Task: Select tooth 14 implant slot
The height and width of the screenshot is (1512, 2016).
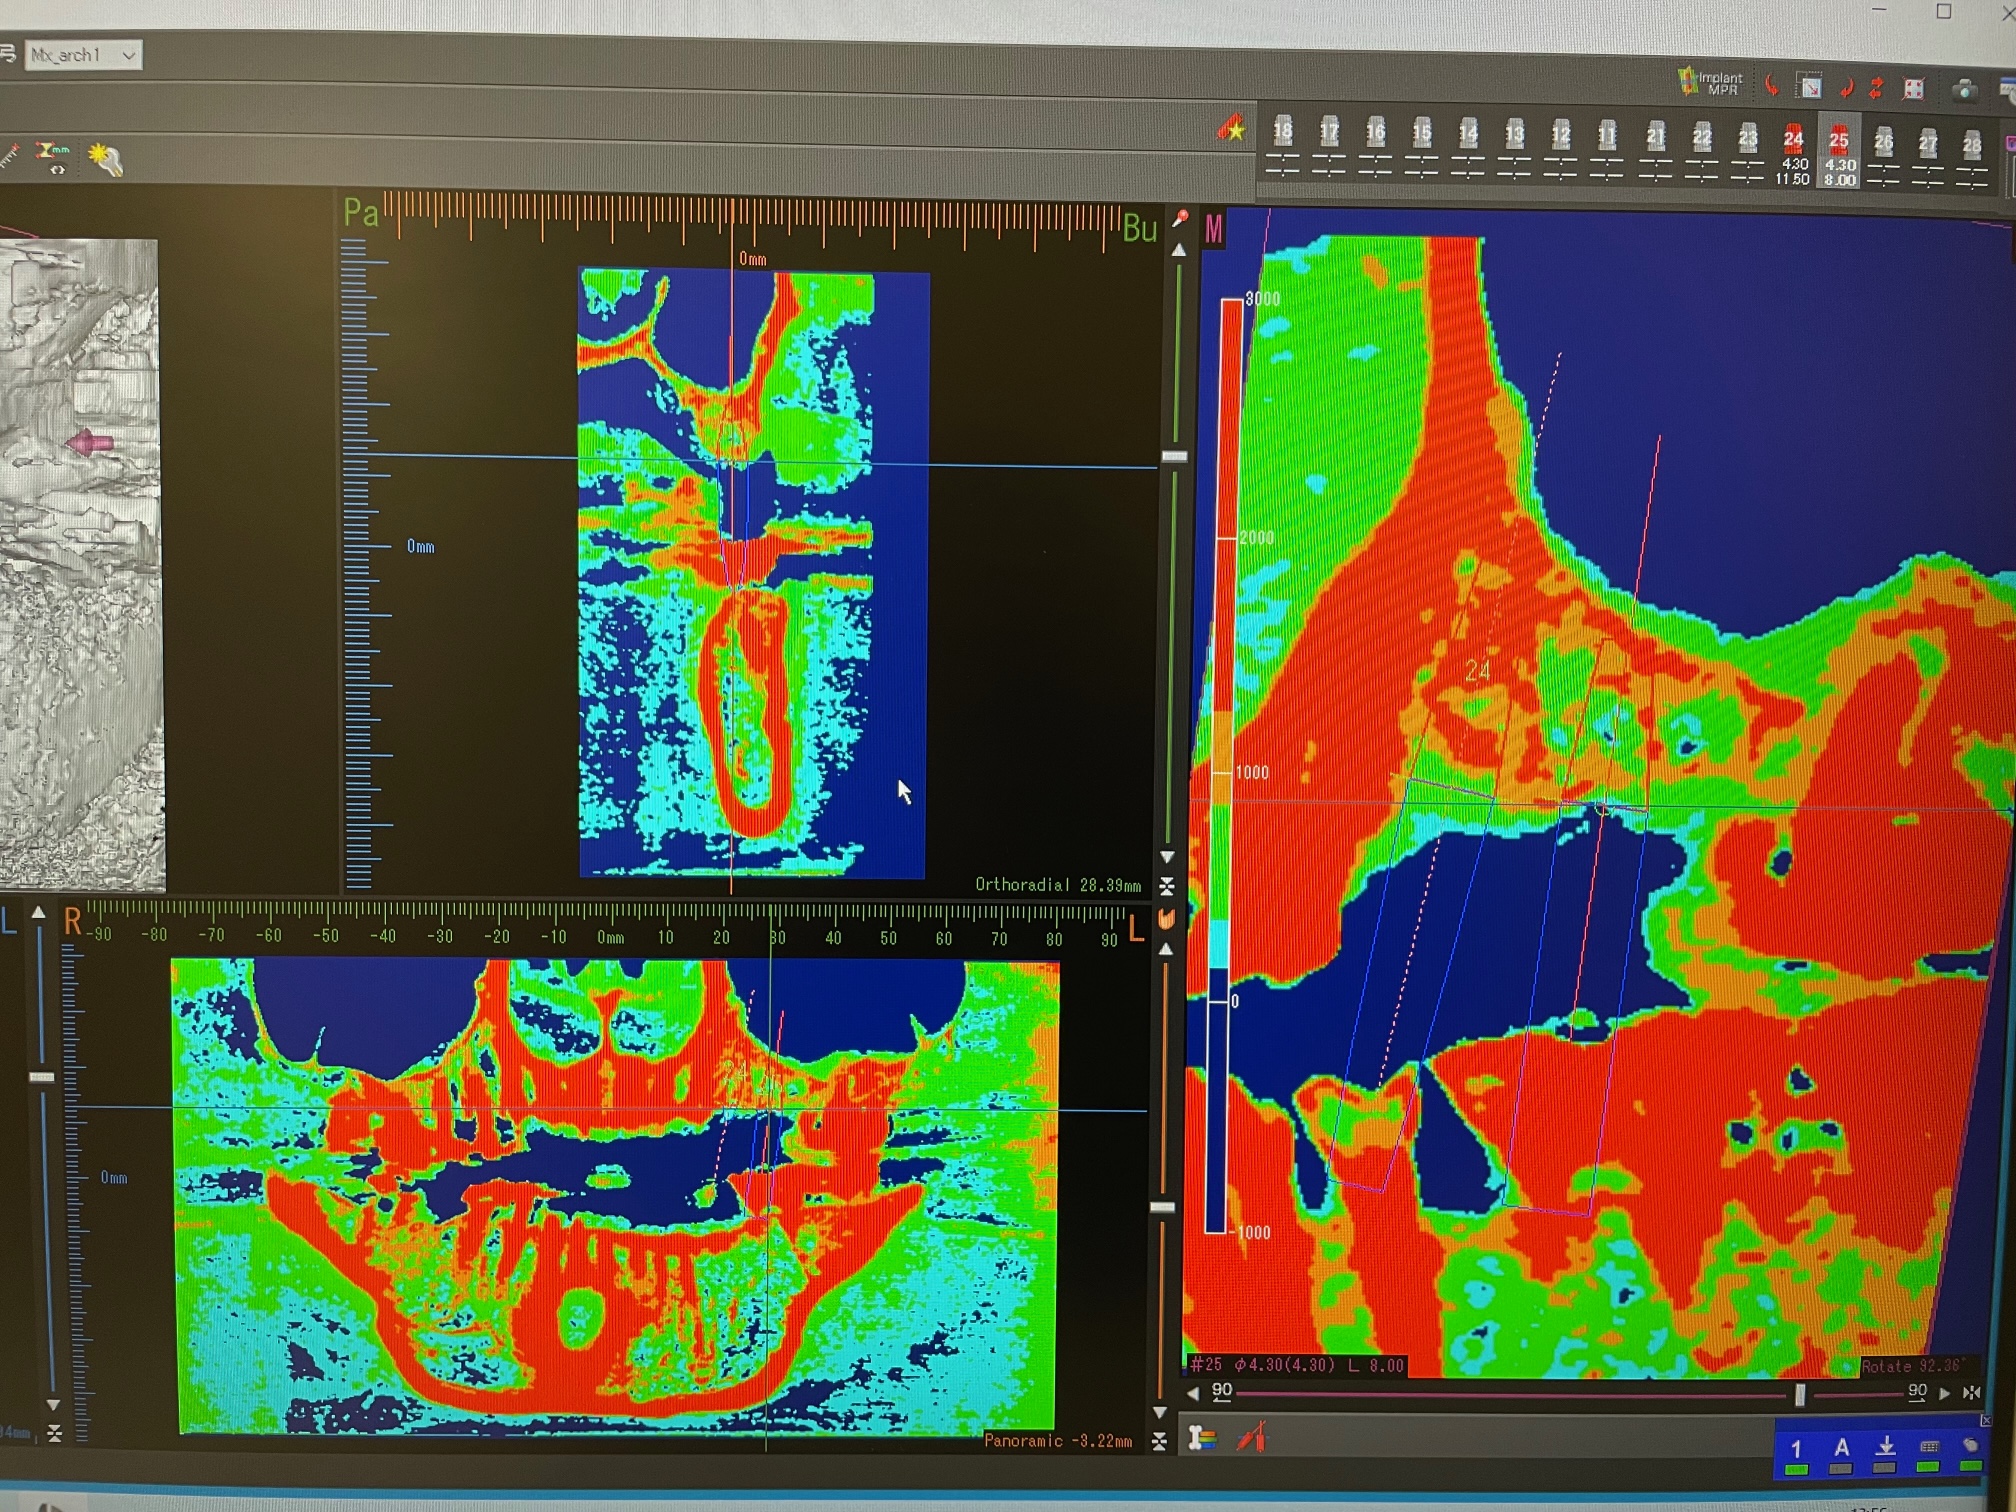Action: [x=1468, y=149]
